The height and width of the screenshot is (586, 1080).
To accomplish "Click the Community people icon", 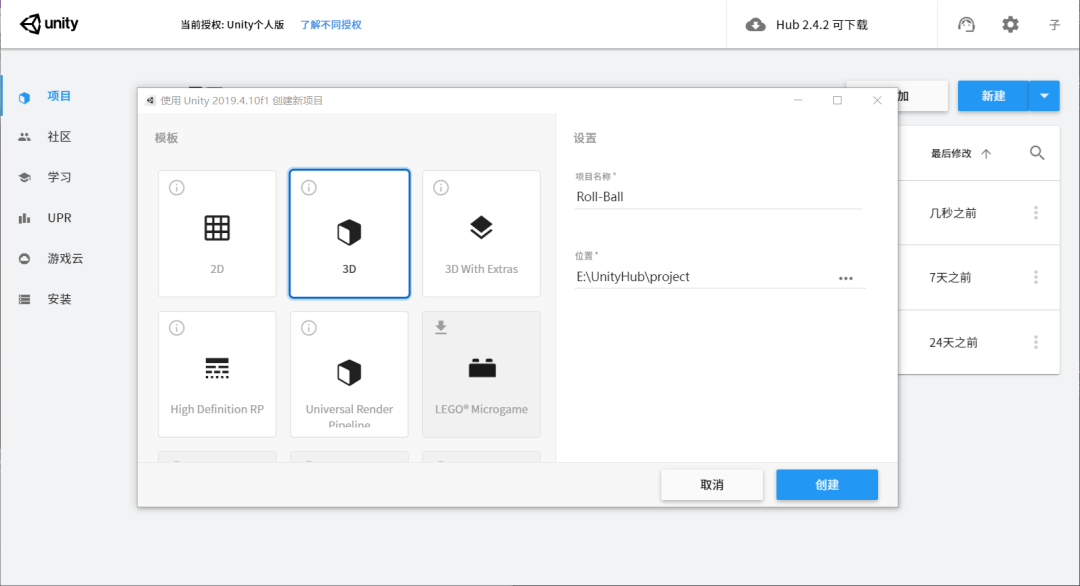I will 24,137.
